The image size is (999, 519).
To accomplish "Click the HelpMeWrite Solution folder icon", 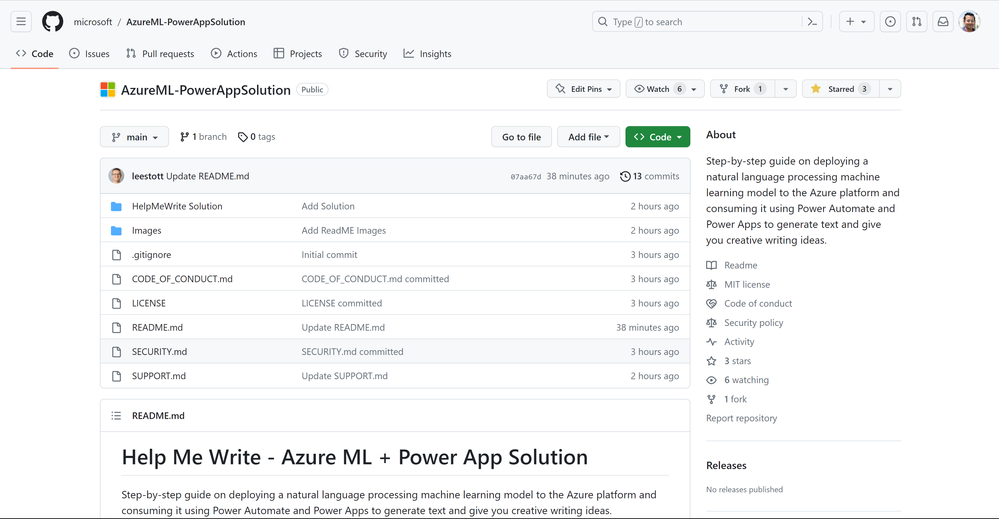I will click(116, 206).
